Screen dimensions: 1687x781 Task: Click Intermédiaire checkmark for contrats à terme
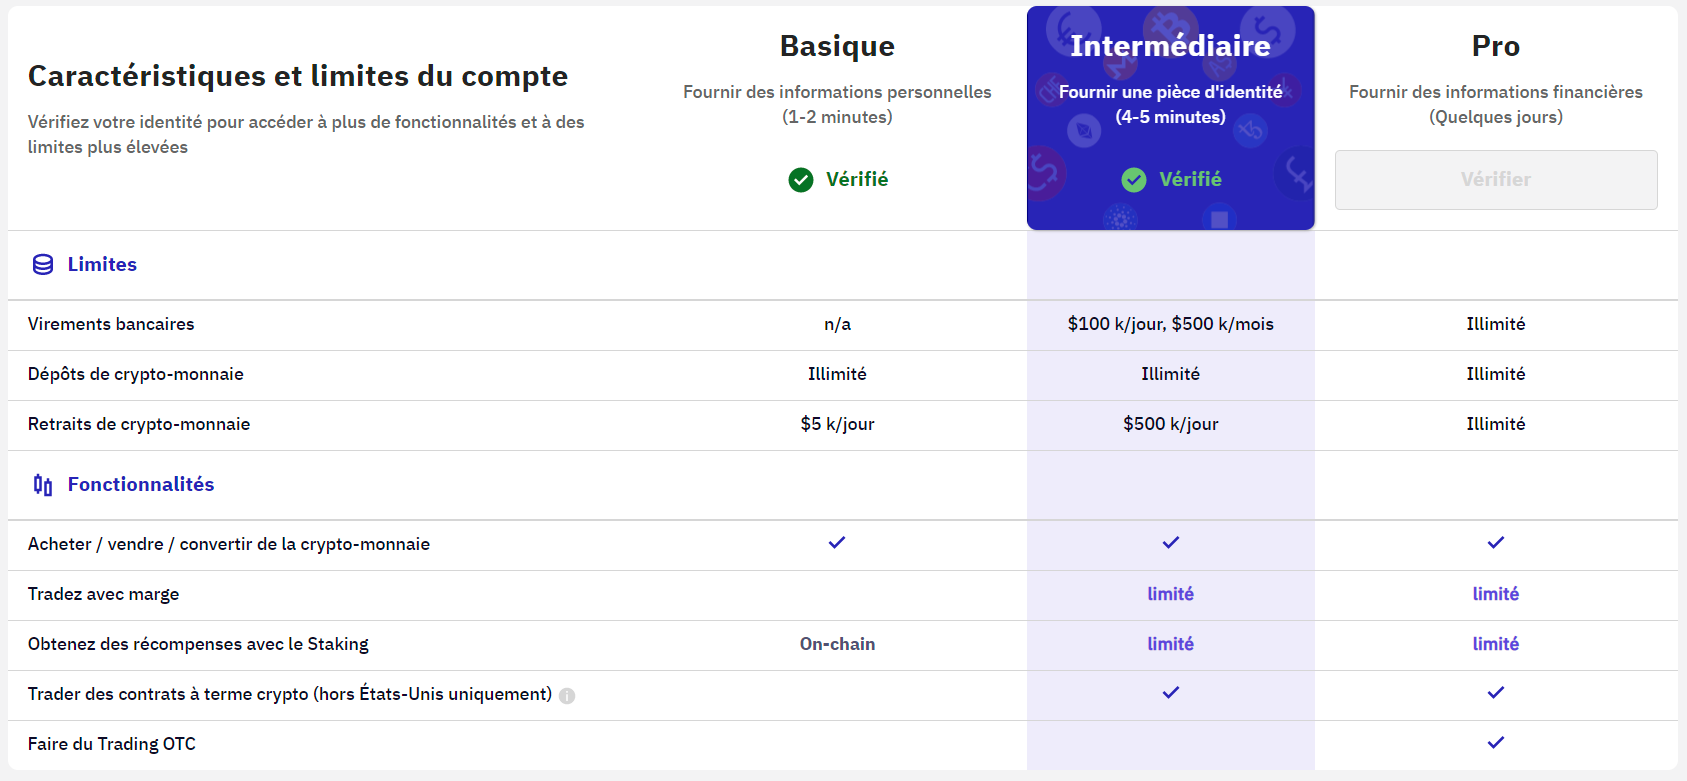[x=1171, y=693]
